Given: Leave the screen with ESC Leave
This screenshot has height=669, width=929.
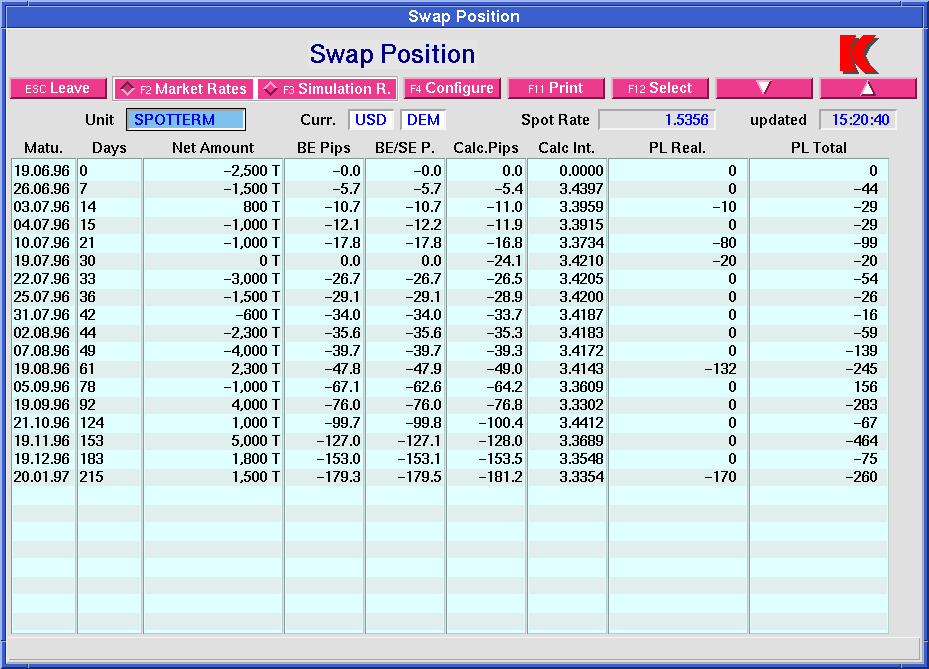Looking at the screenshot, I should (58, 88).
